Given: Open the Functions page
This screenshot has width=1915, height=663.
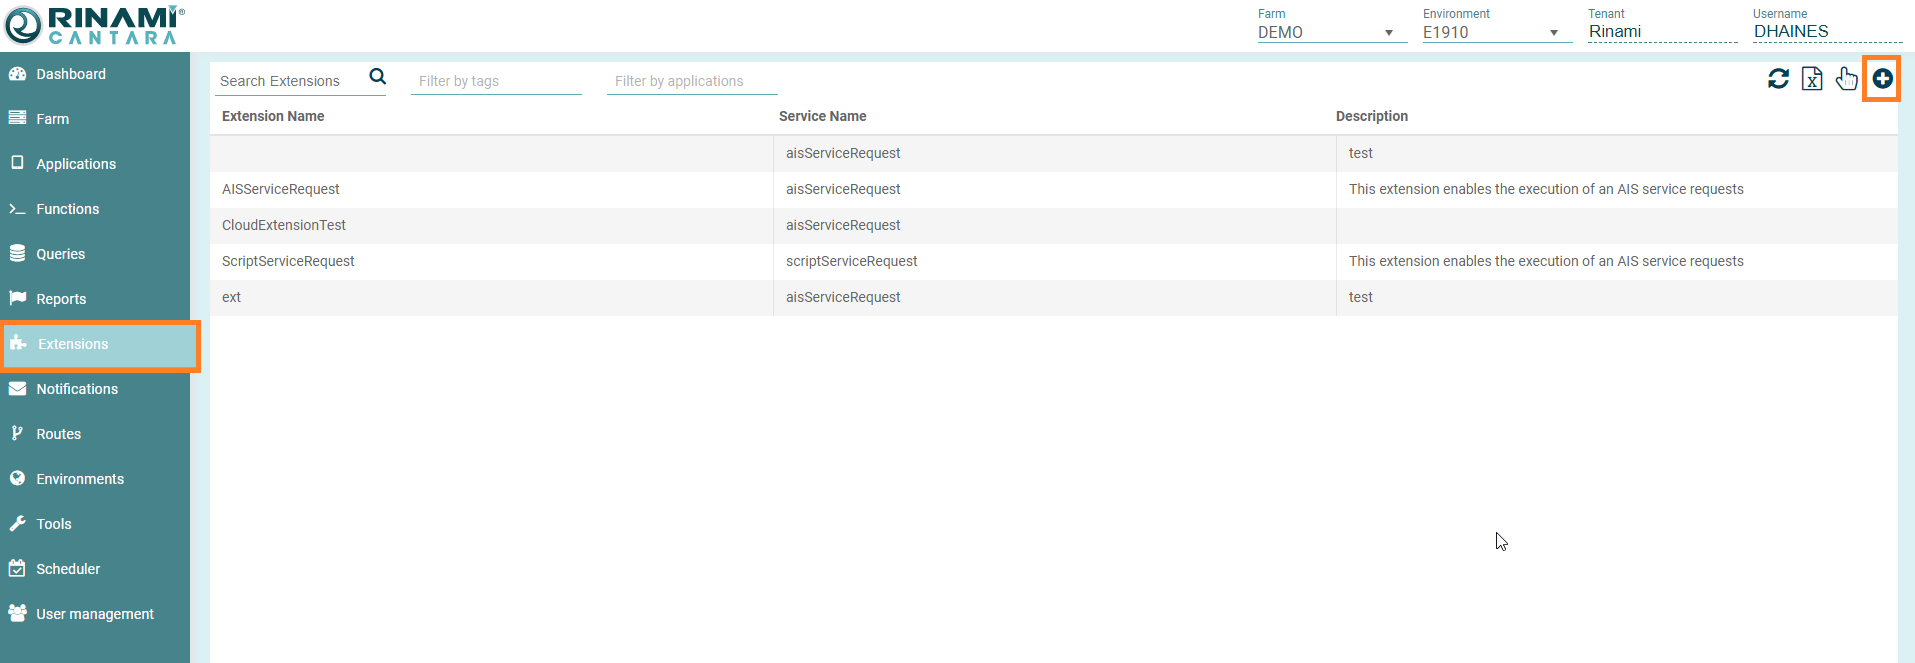Looking at the screenshot, I should click(x=67, y=209).
